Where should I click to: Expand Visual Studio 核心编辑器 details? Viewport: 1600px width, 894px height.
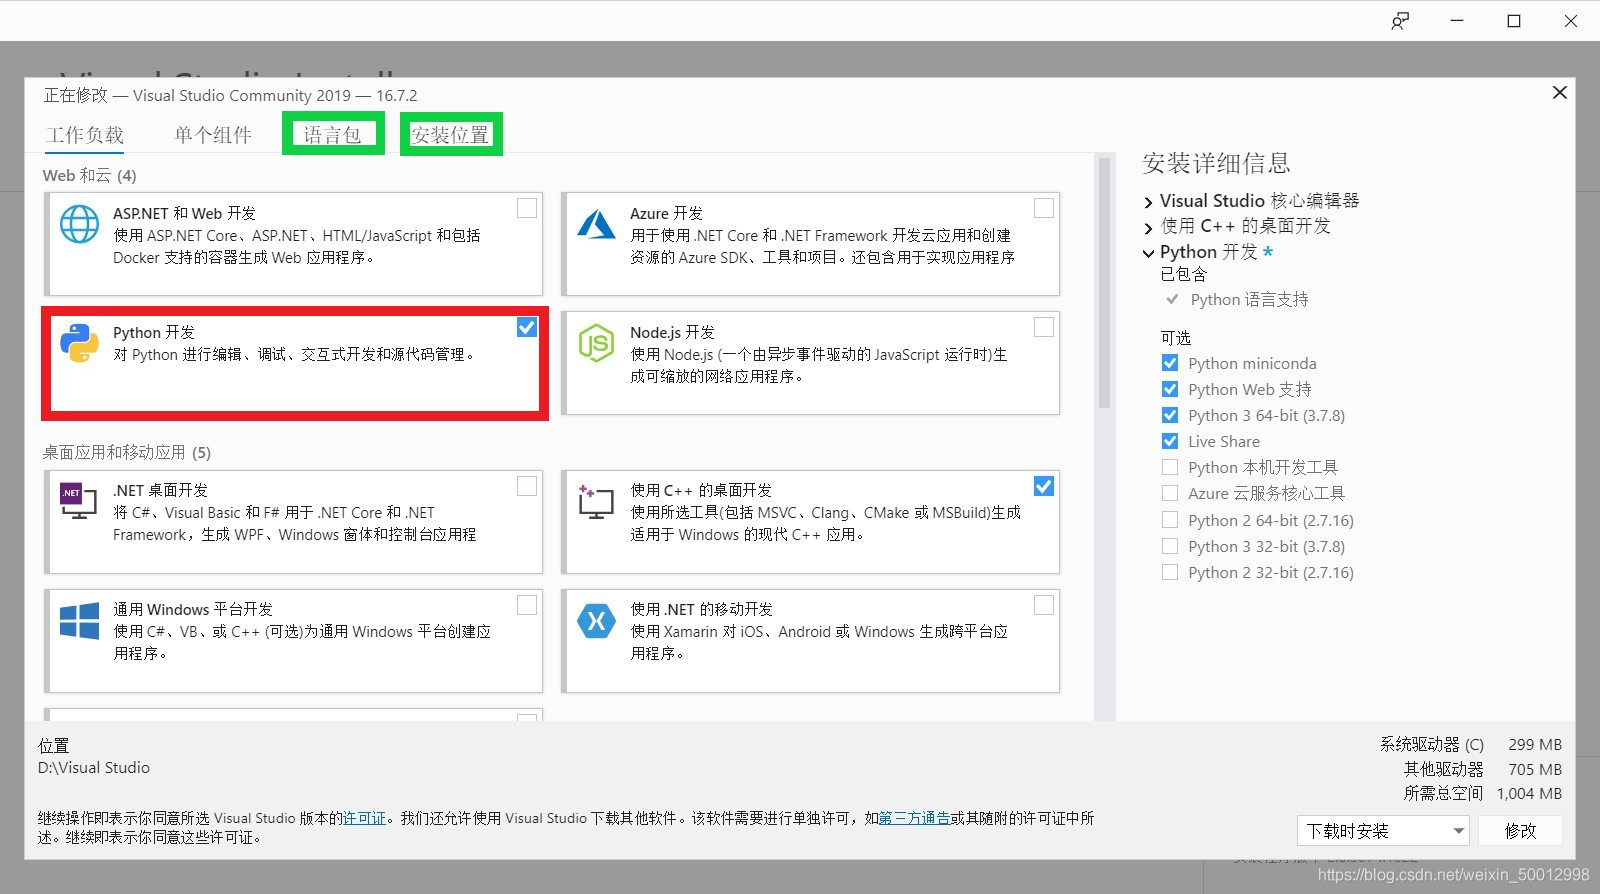coord(1148,202)
